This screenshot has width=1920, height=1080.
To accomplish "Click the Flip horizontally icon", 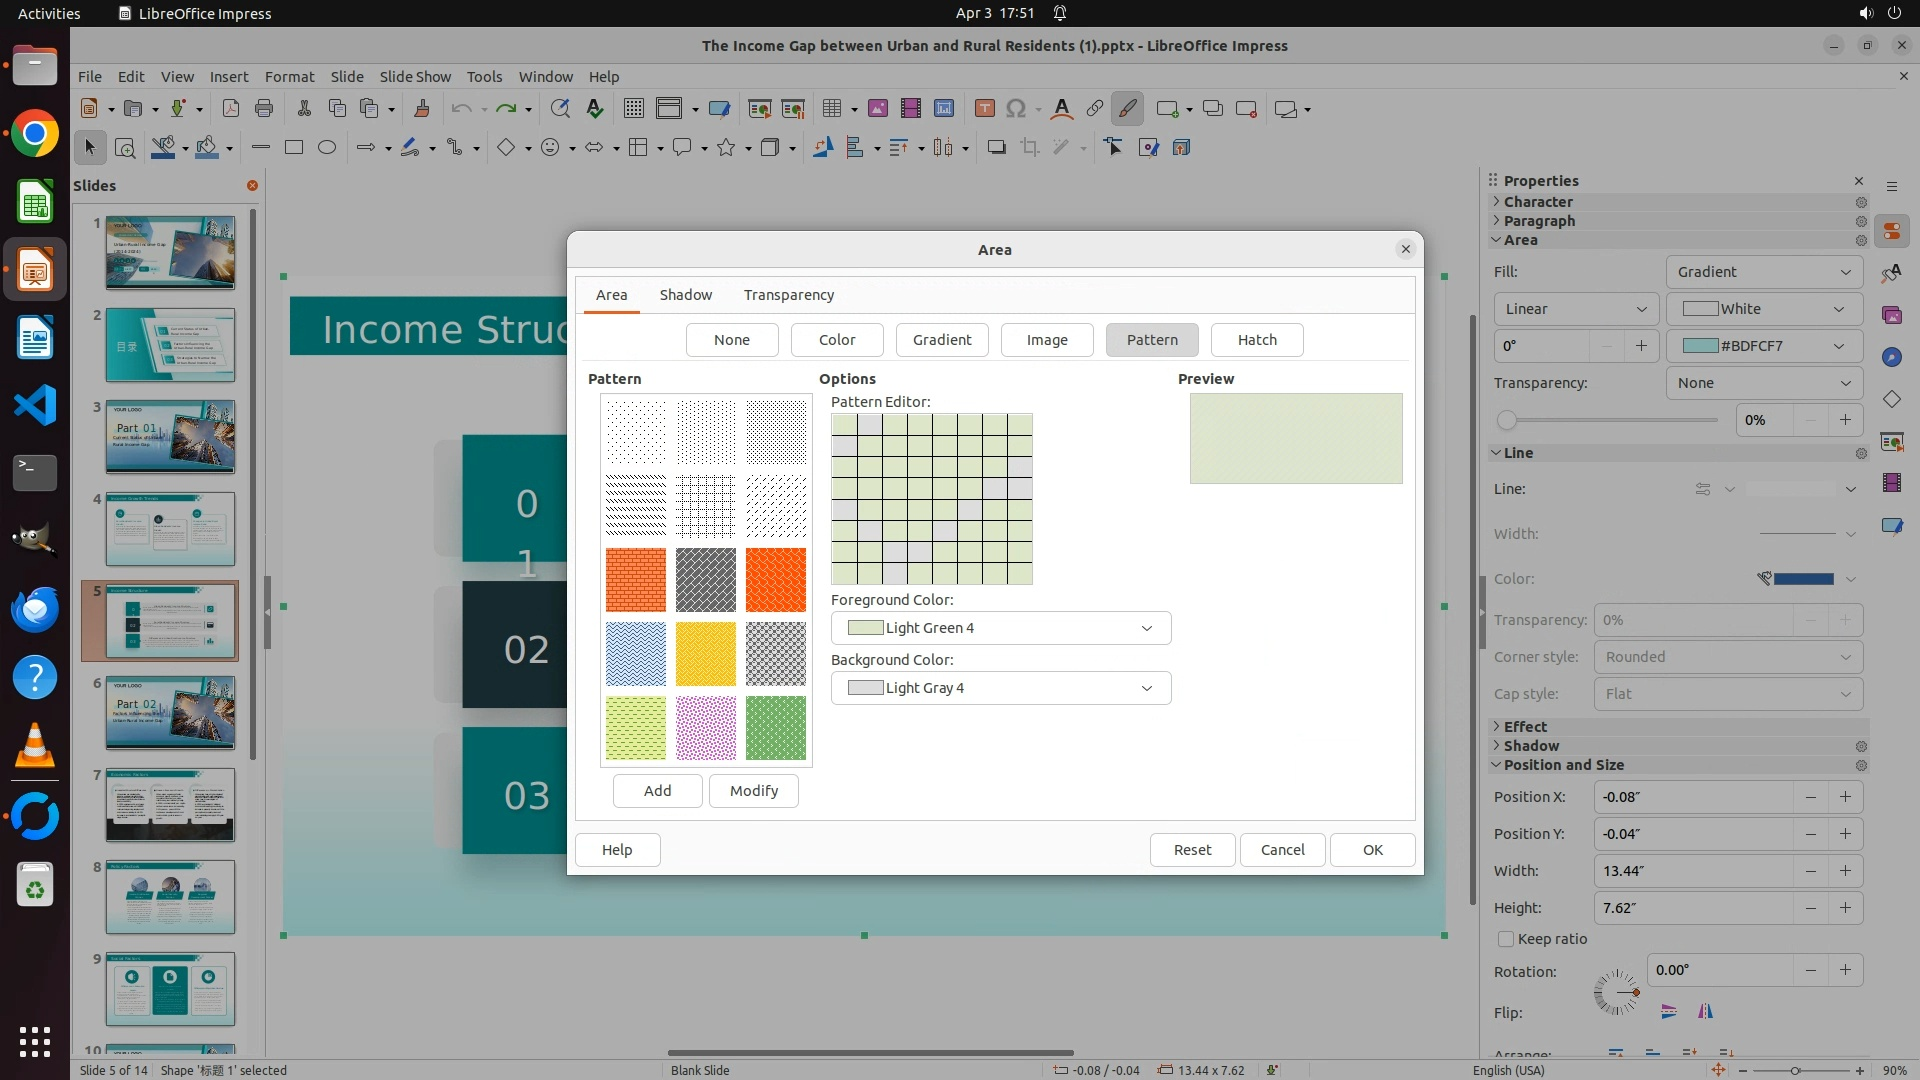I will click(x=1705, y=1012).
